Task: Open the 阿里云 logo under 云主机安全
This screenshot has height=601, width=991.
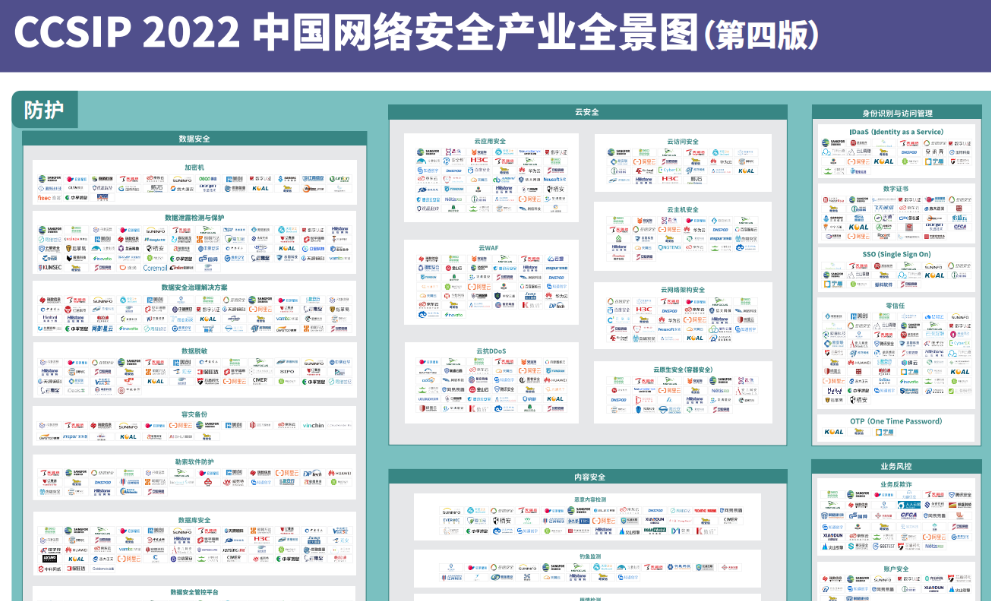Action: tap(669, 230)
